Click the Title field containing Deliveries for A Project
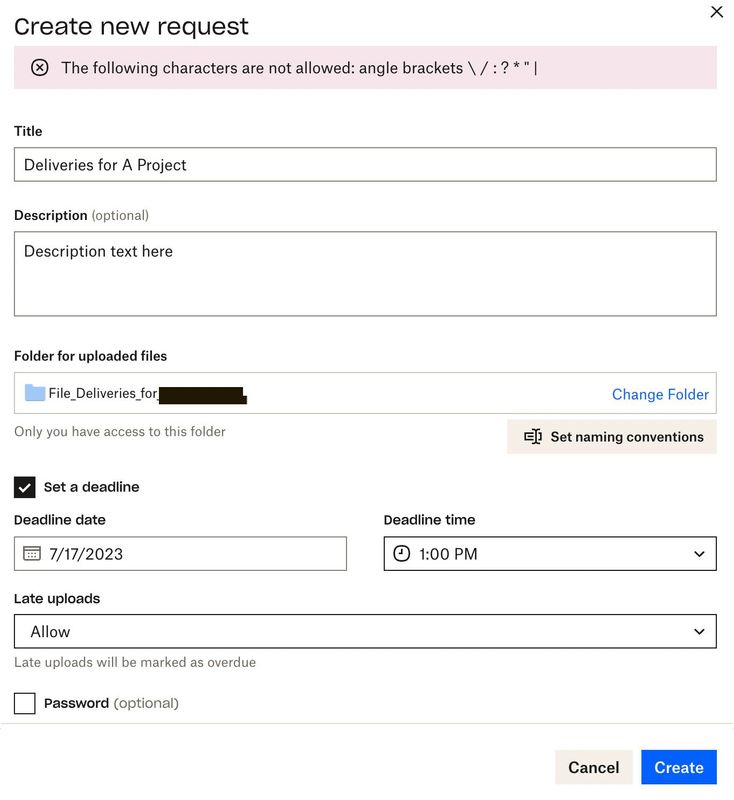 coord(367,164)
